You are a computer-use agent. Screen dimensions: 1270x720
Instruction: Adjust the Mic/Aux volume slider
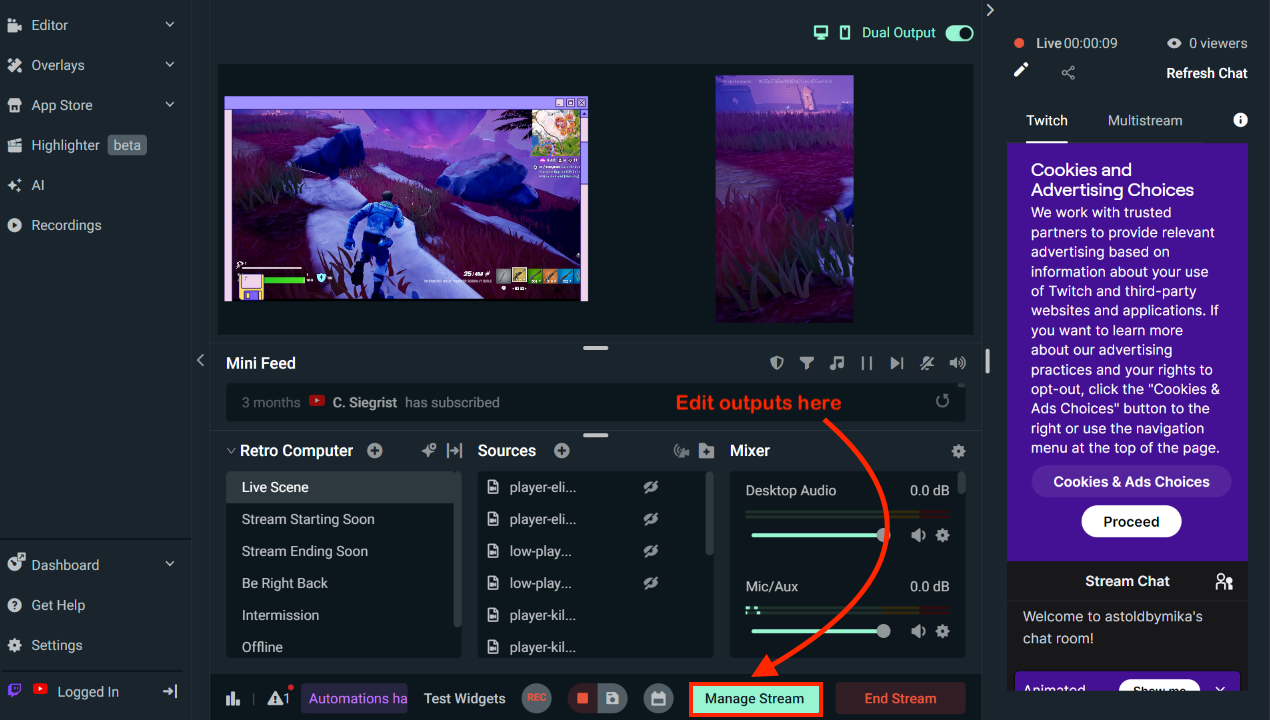tap(820, 631)
